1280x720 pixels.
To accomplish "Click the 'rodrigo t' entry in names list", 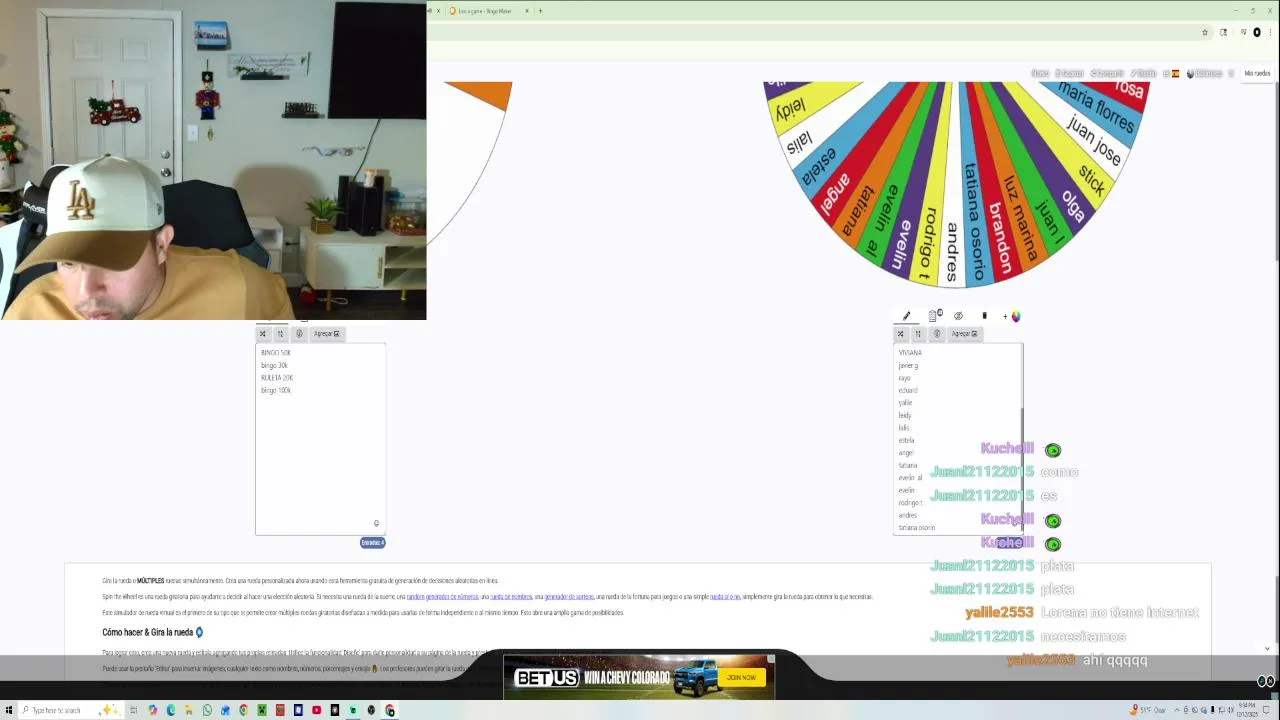I will click(x=910, y=503).
